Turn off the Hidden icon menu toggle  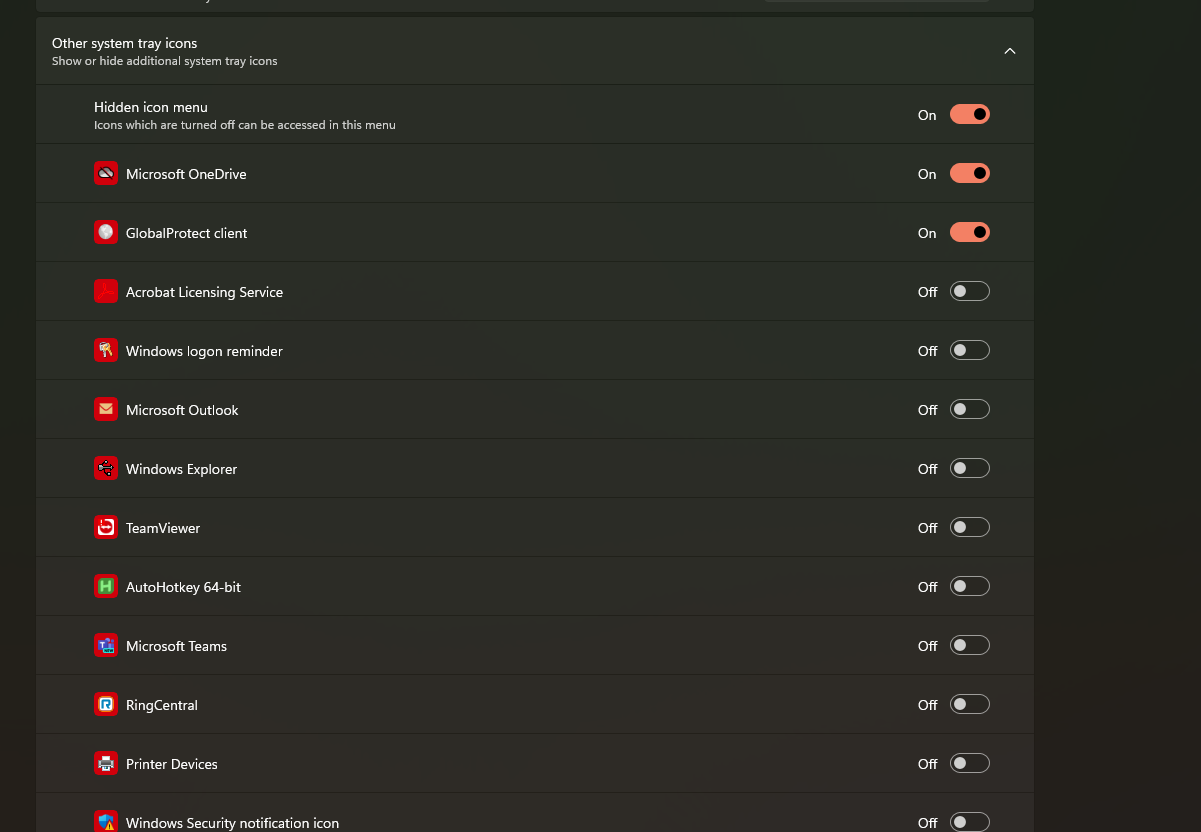[x=969, y=115]
